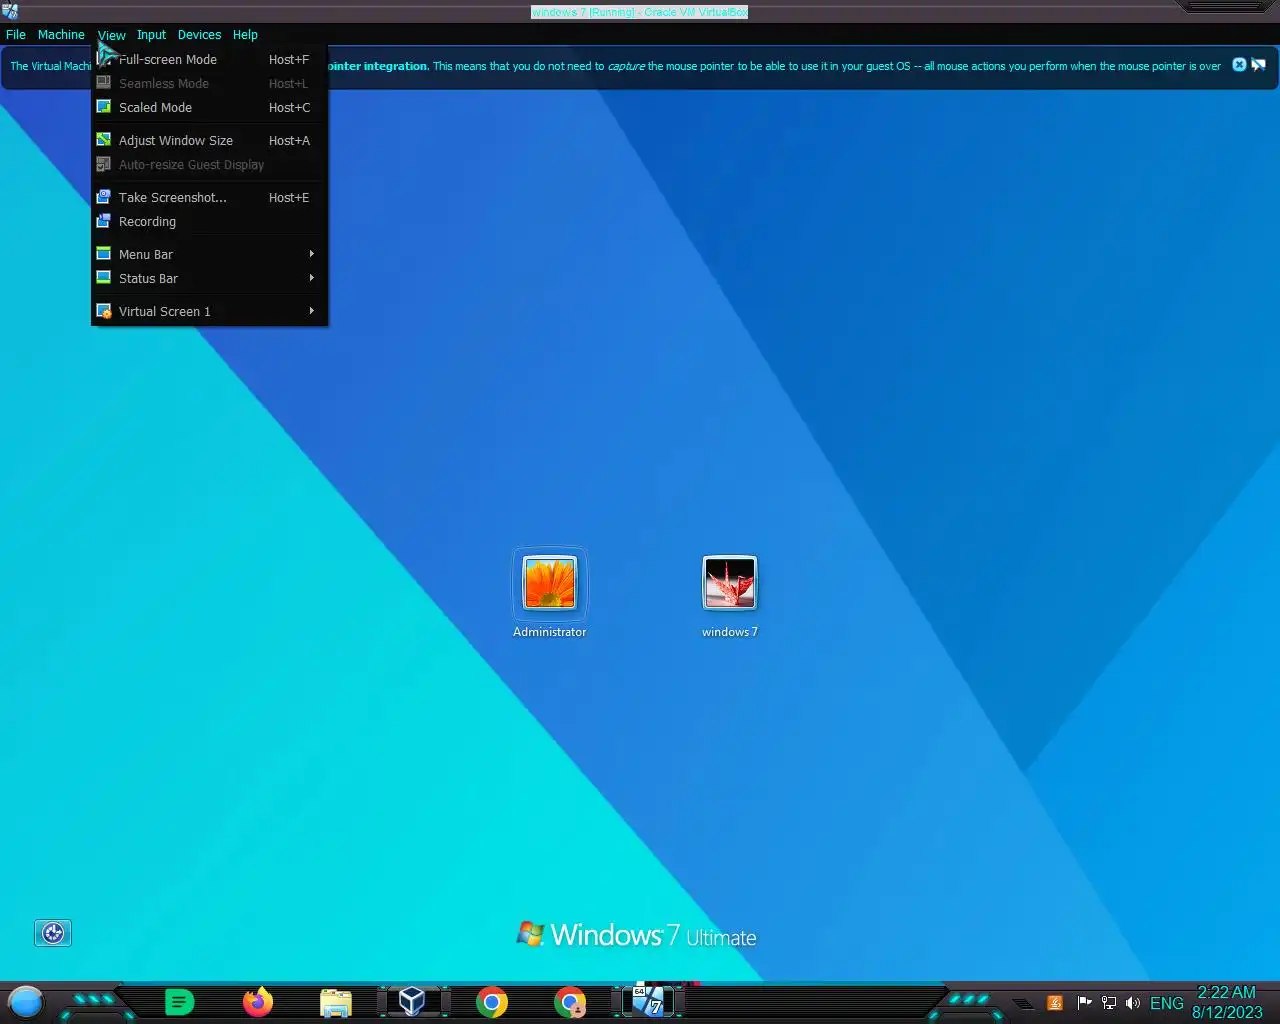Choose Adjust Window Size
The height and width of the screenshot is (1024, 1280).
click(209, 140)
